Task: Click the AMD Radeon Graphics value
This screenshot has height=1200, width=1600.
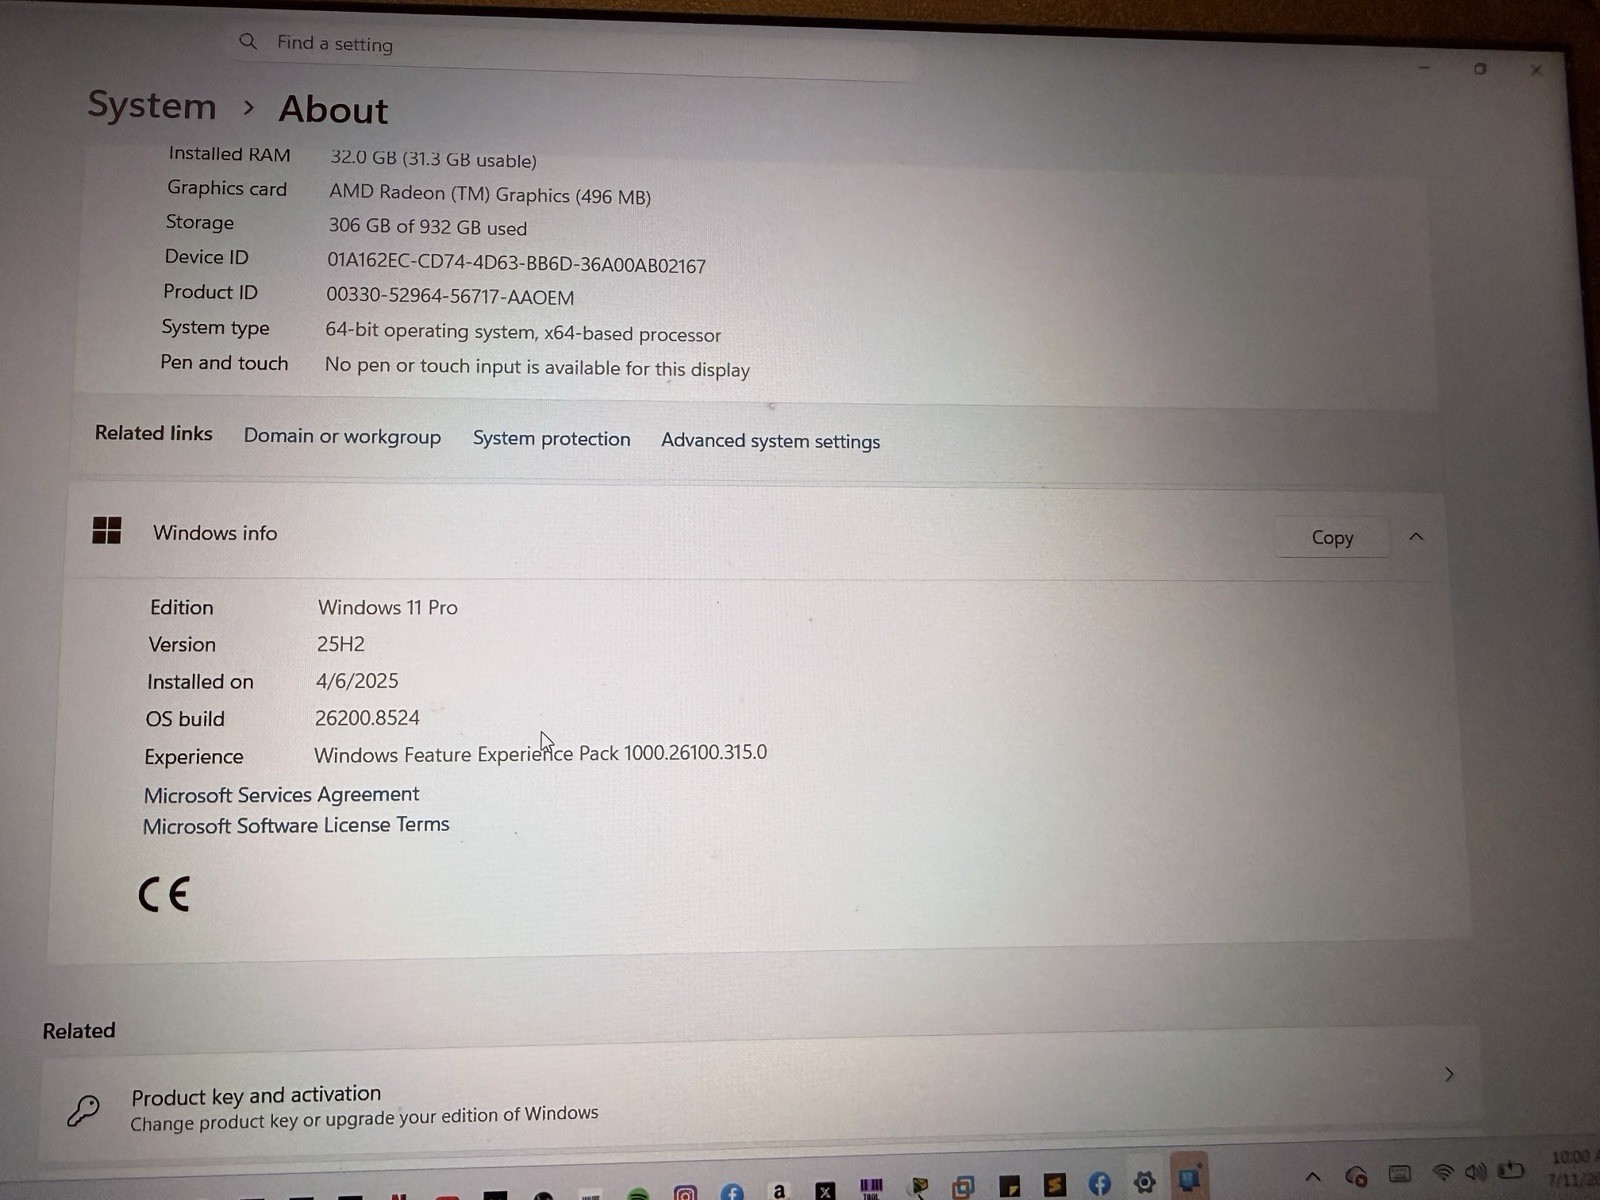Action: click(490, 195)
